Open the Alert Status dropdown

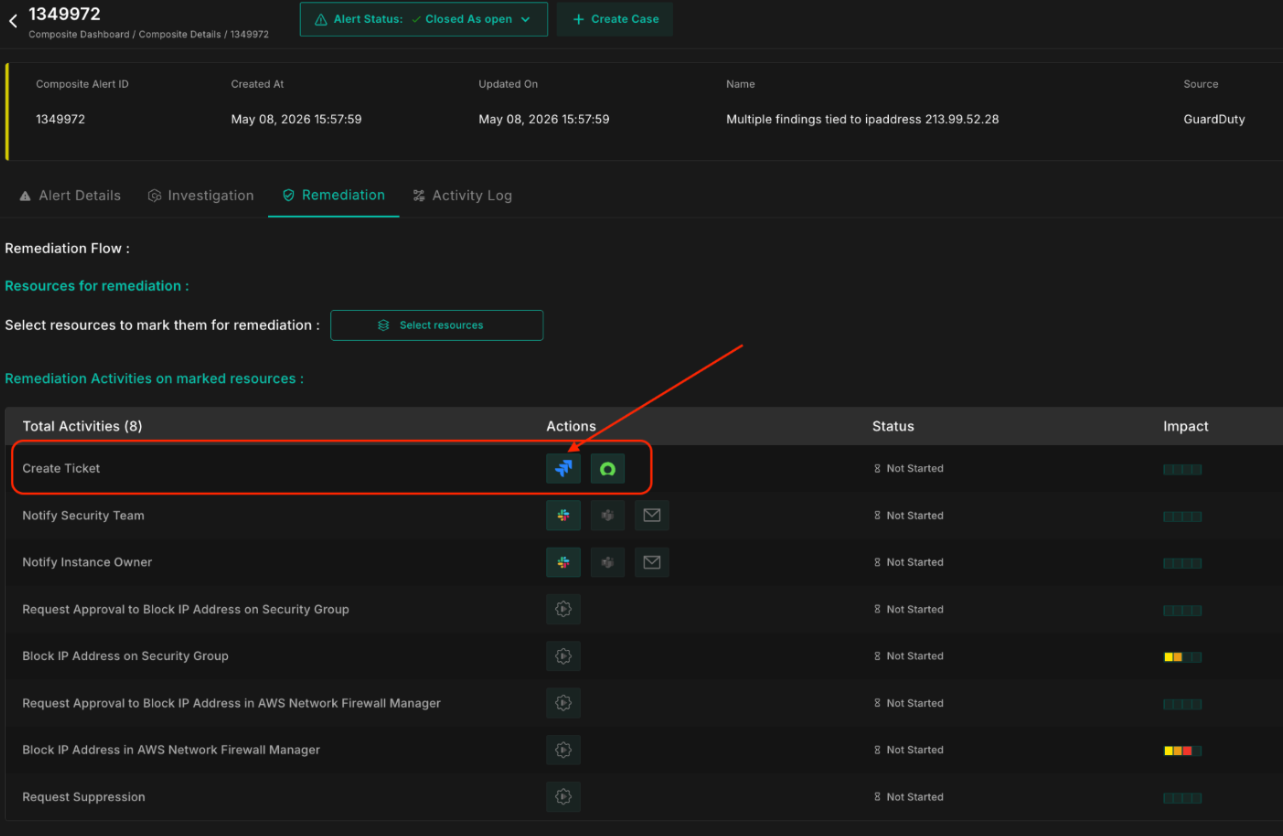tap(424, 19)
